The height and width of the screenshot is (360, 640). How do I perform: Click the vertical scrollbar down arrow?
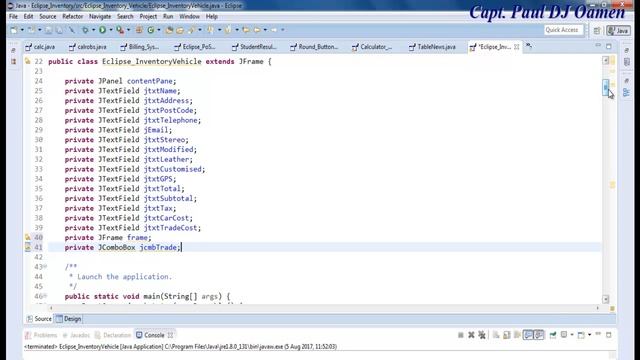coord(606,299)
